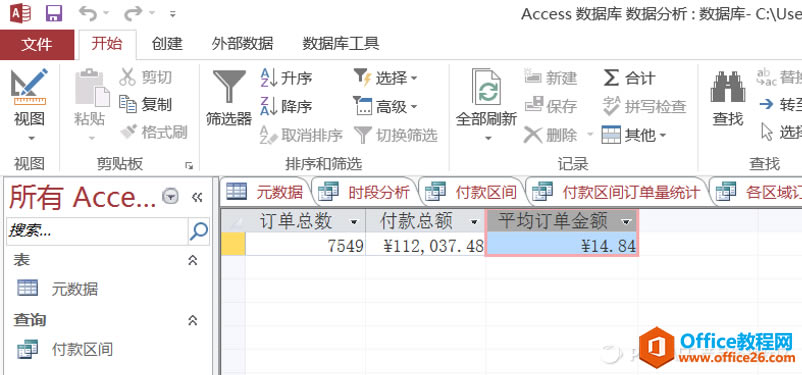Click cell ¥112,037.48
Image resolution: width=802 pixels, height=375 pixels.
coord(425,246)
